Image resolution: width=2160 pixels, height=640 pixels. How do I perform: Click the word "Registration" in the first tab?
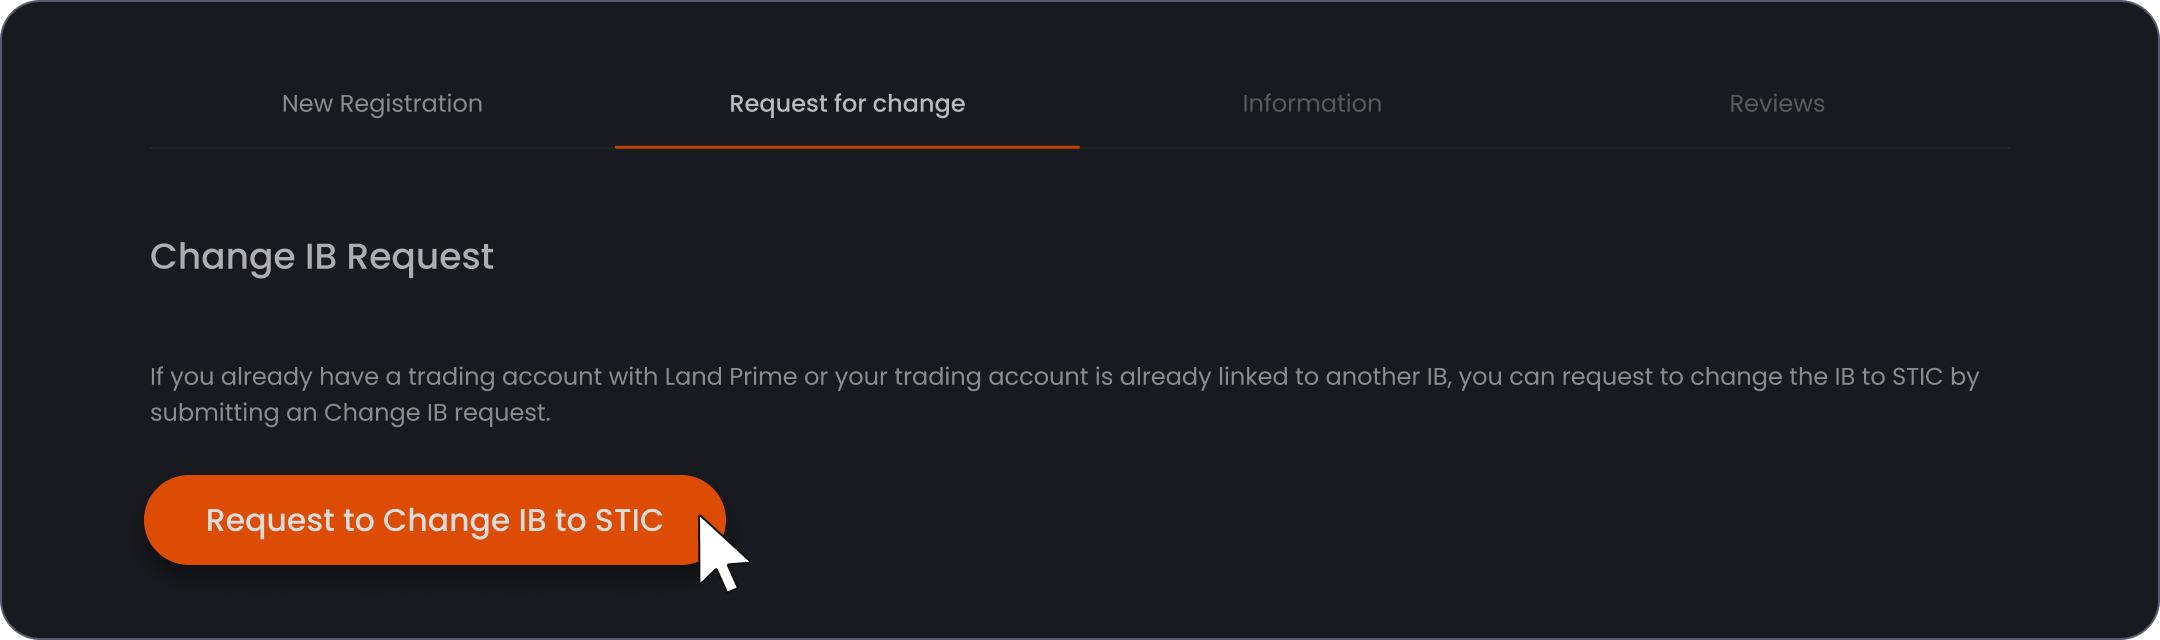[411, 104]
